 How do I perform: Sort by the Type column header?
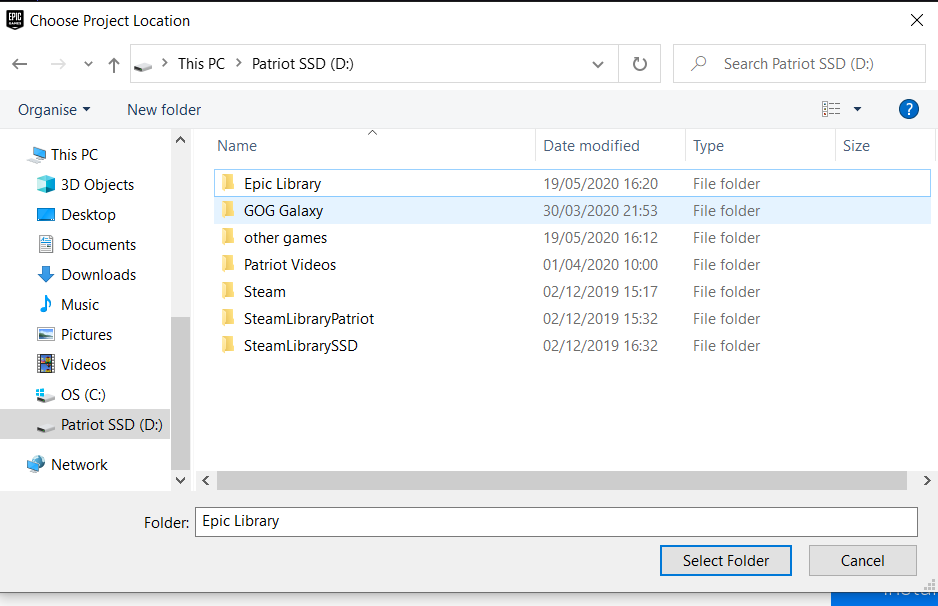pos(708,145)
